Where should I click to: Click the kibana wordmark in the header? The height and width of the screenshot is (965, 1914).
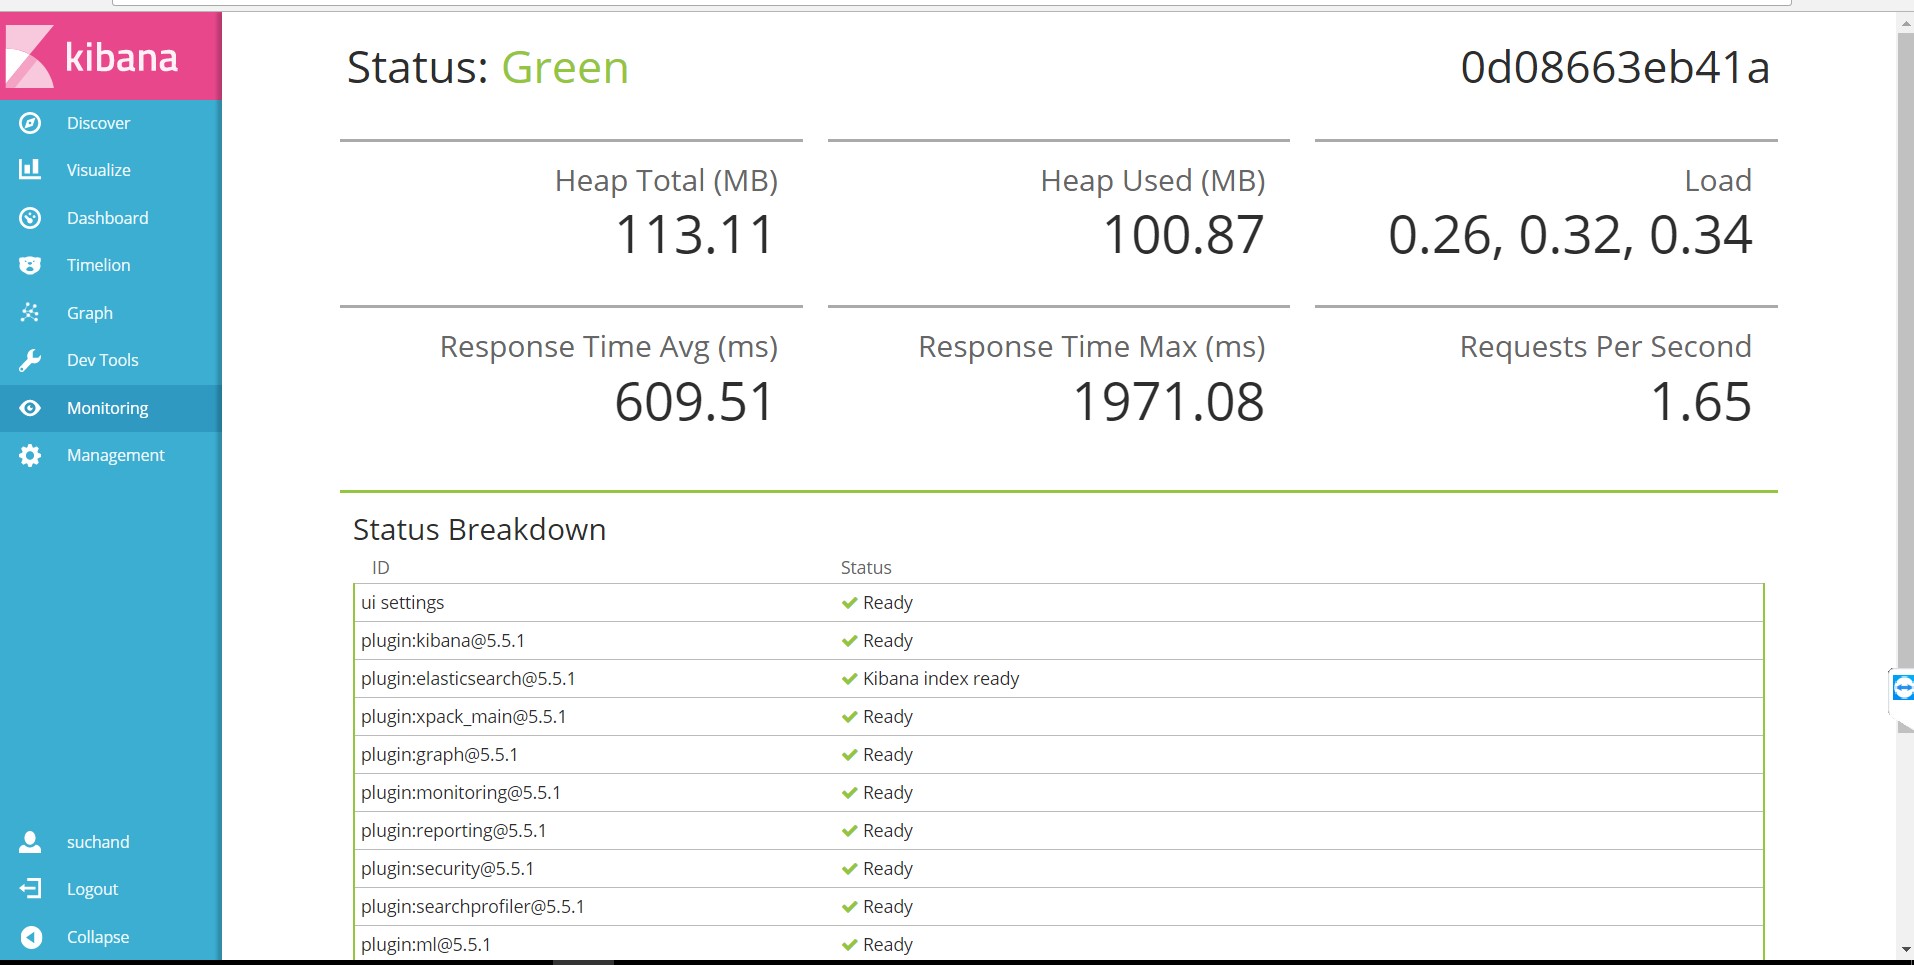[121, 58]
